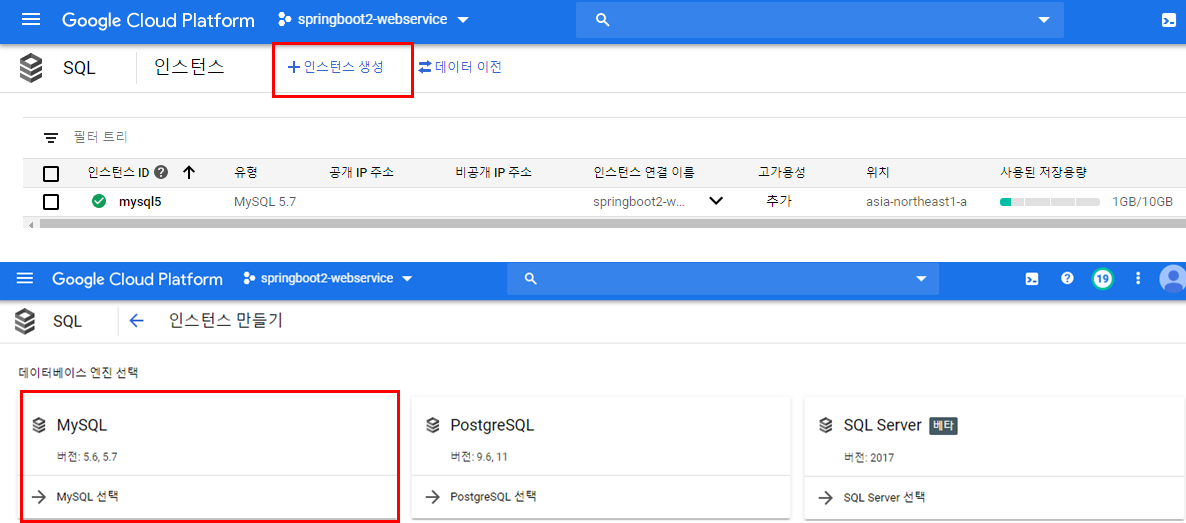Click 추가 in the 고가용성 column
1186x523 pixels.
(779, 201)
